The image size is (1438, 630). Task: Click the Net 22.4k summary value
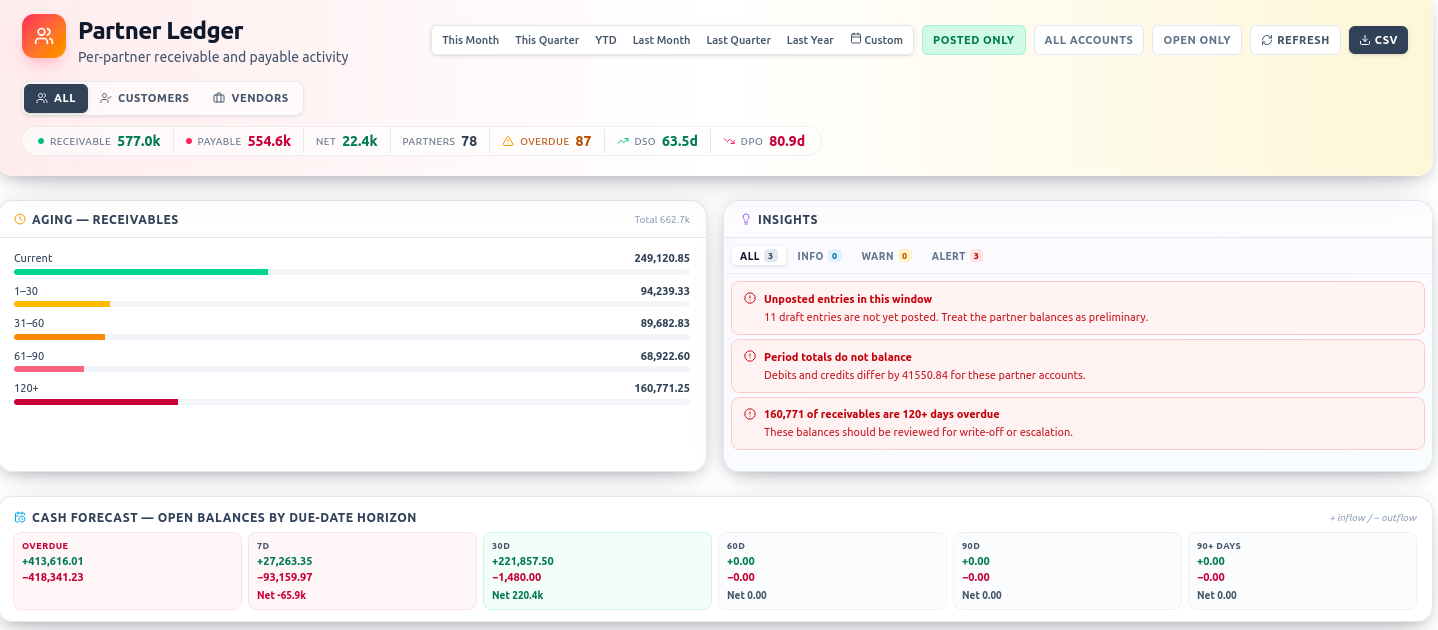[360, 141]
